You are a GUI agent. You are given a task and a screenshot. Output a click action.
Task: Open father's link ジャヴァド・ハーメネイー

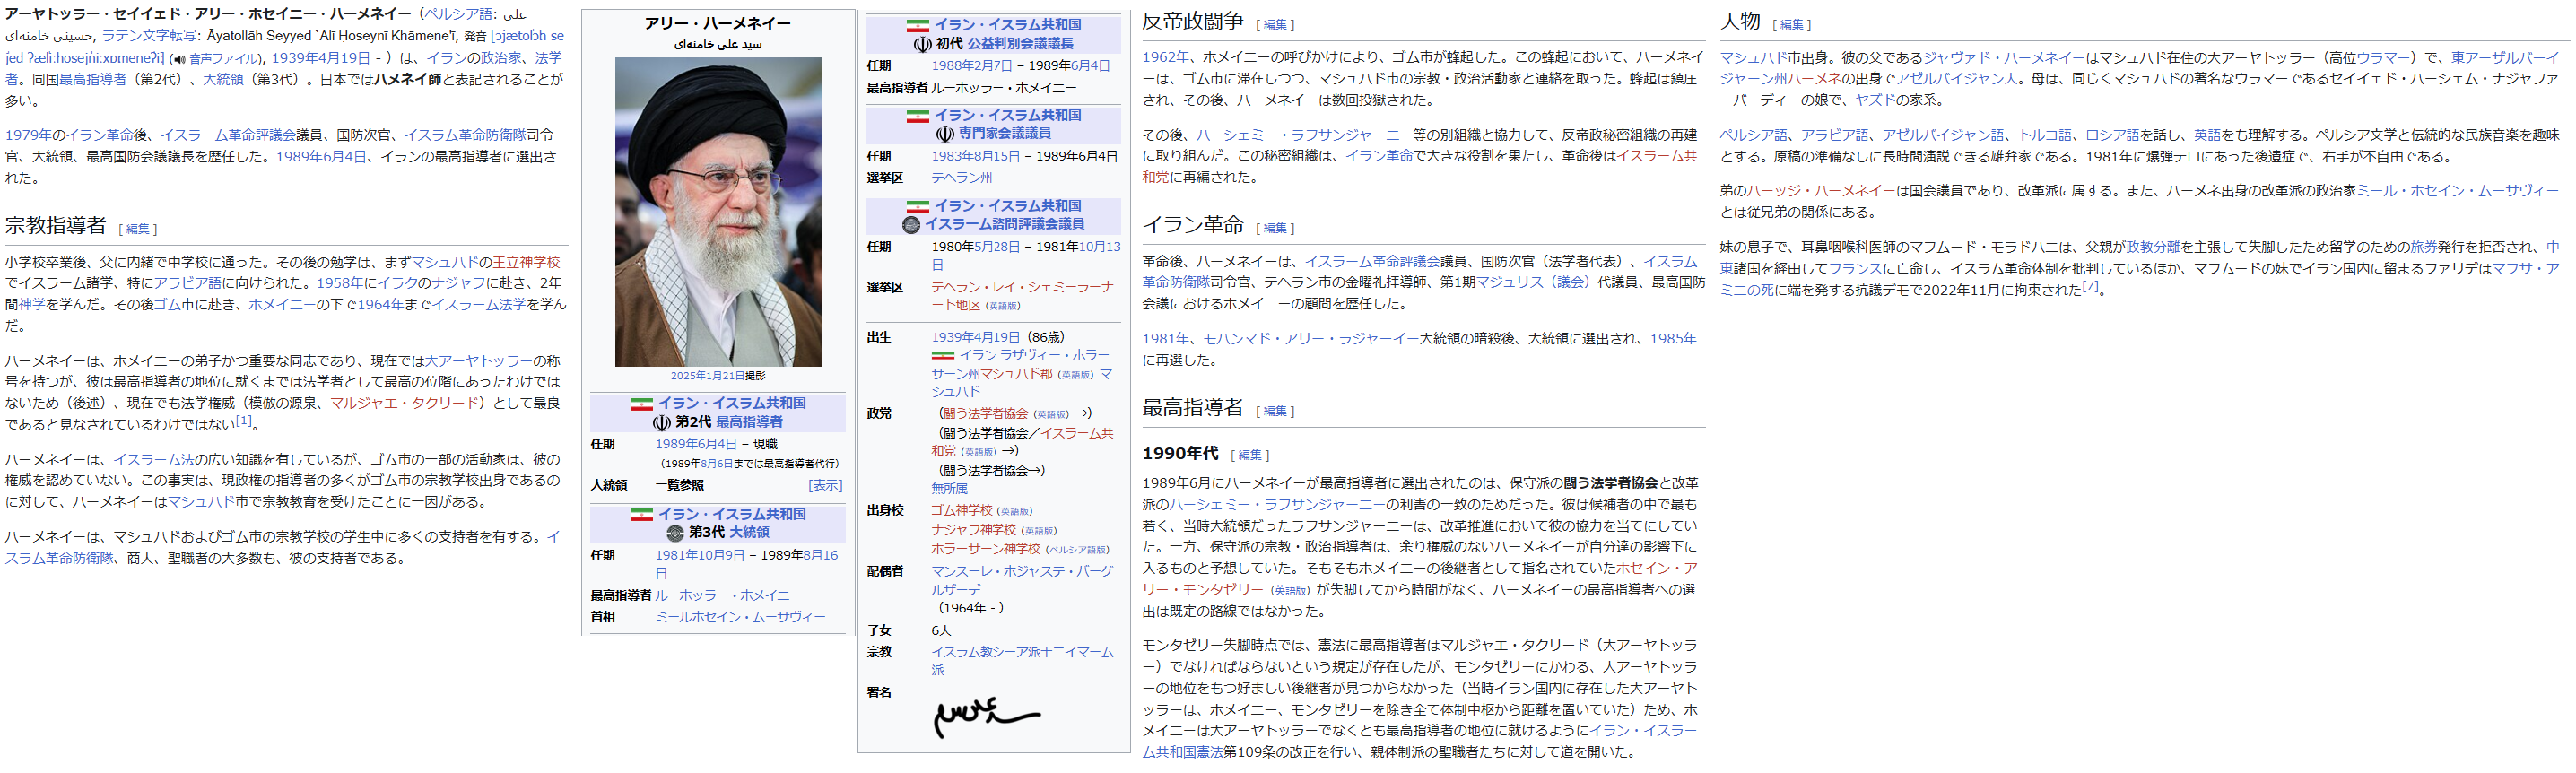[x=2004, y=58]
